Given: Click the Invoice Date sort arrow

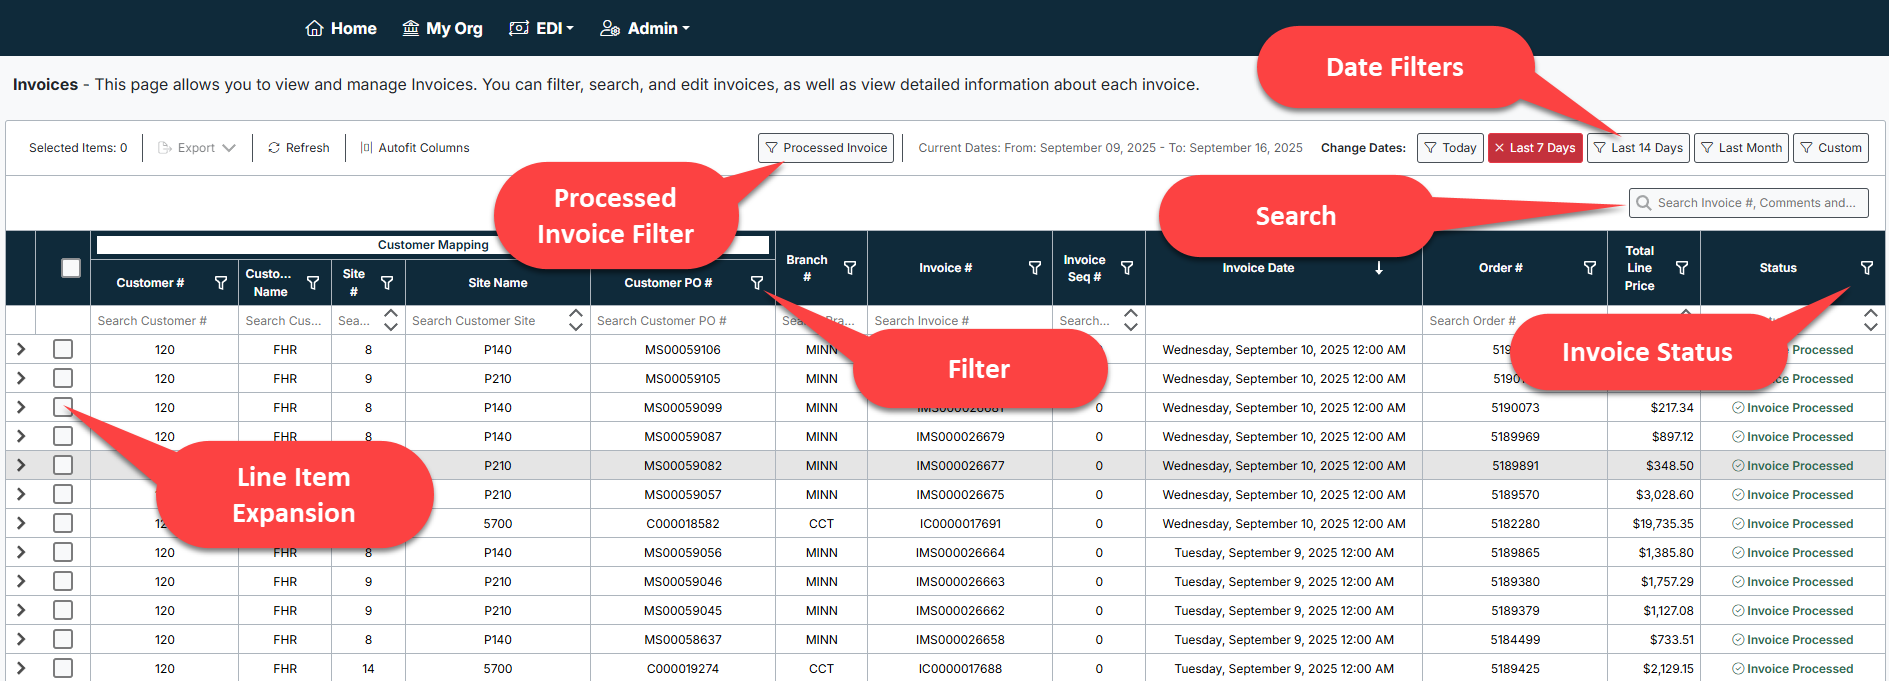Looking at the screenshot, I should [1379, 268].
